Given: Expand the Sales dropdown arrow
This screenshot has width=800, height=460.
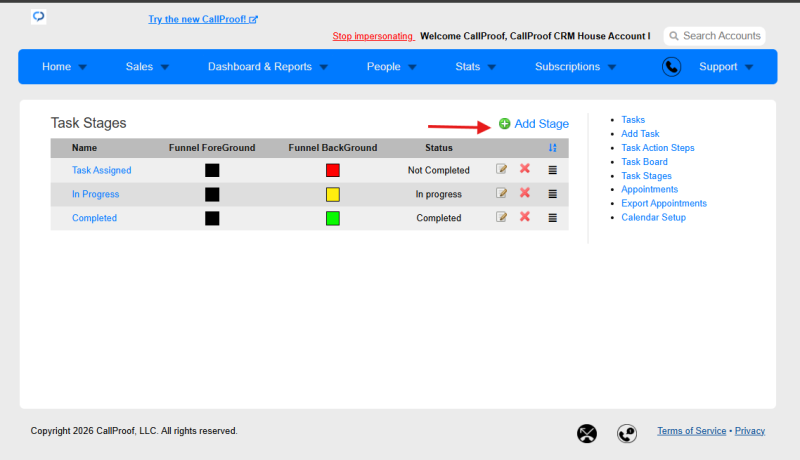Looking at the screenshot, I should coord(164,67).
